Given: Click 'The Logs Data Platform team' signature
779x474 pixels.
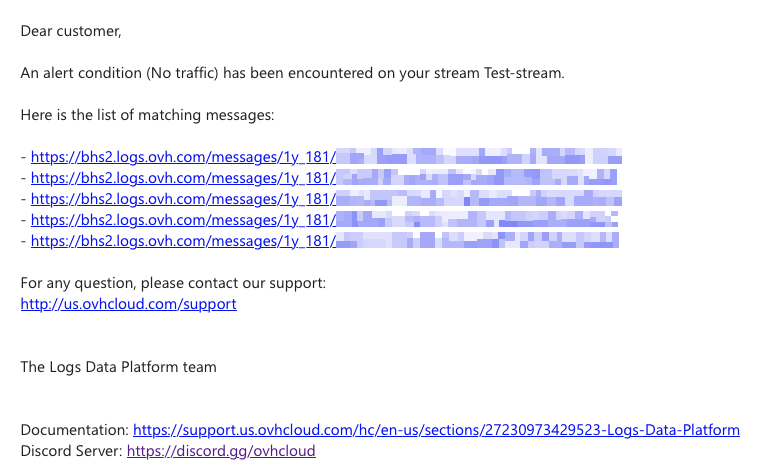Looking at the screenshot, I should 118,367.
